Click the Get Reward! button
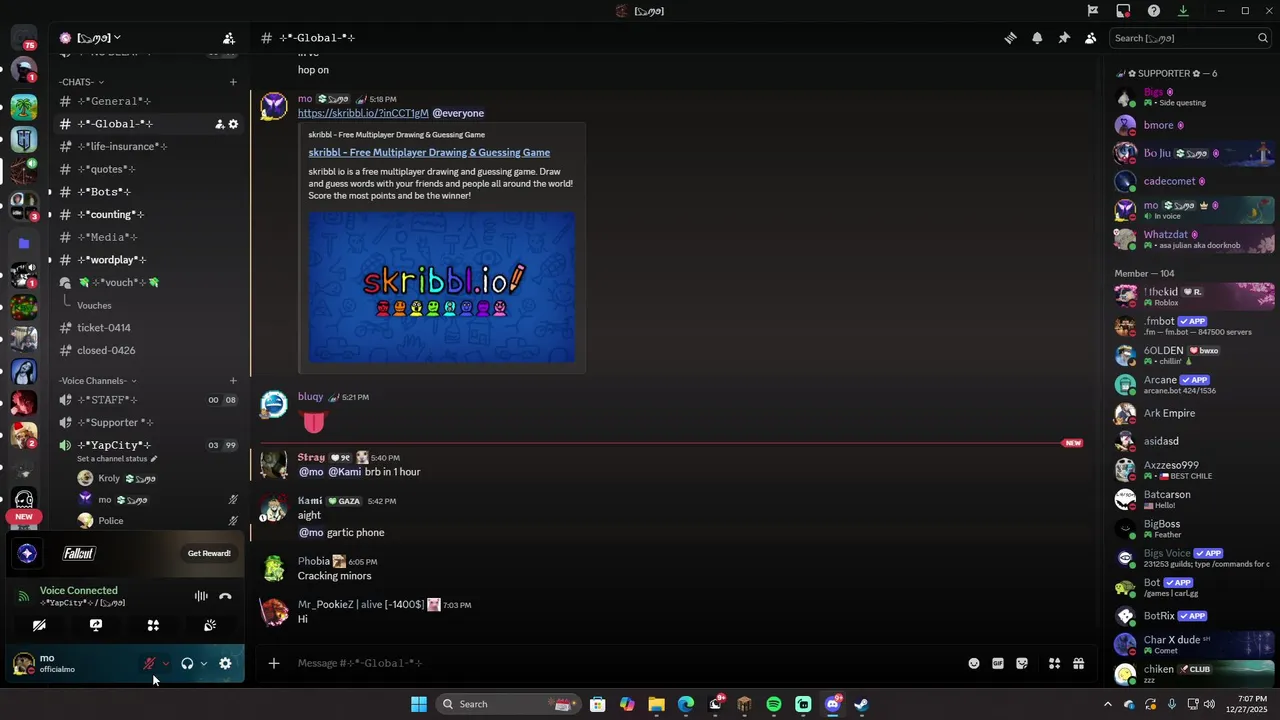The height and width of the screenshot is (720, 1280). pos(209,553)
